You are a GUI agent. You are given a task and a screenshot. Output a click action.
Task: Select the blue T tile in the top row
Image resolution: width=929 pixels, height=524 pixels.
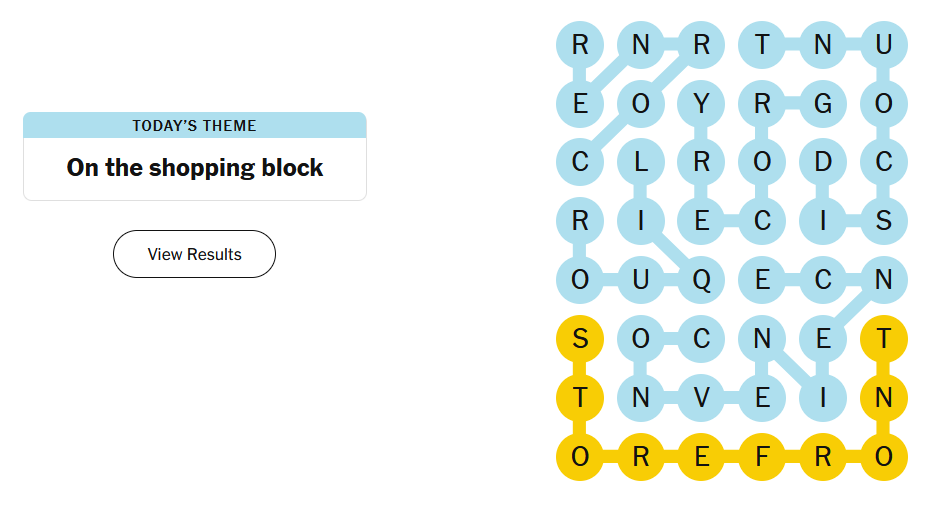(762, 44)
